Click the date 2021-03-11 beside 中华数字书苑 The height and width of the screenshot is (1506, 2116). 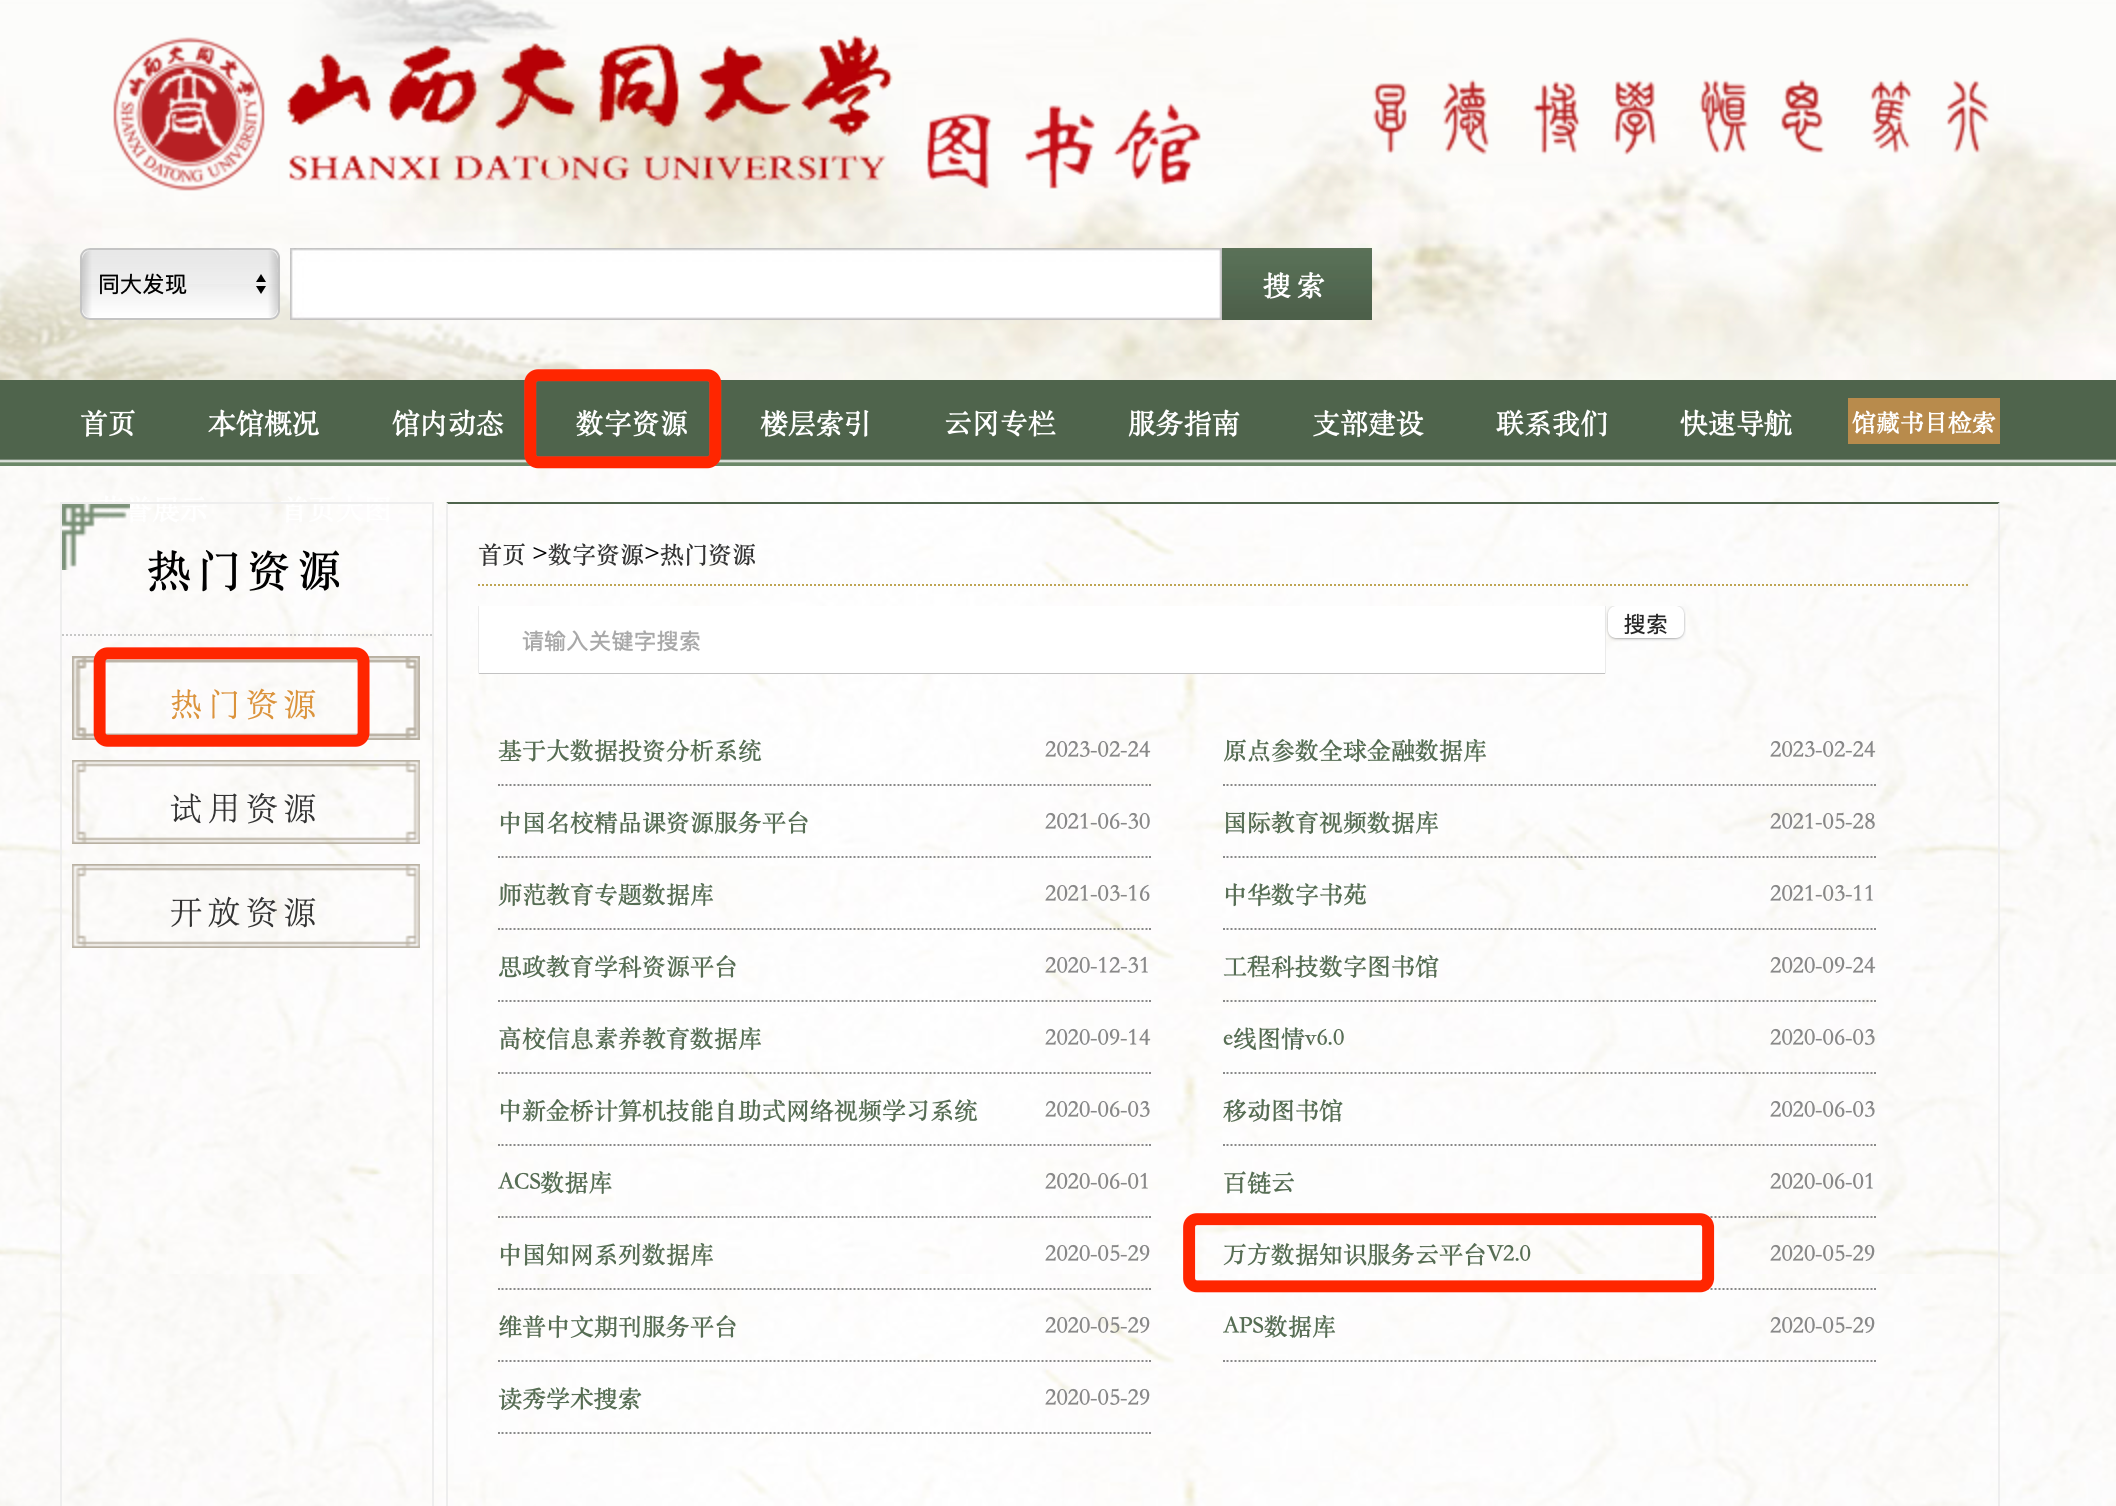tap(1822, 893)
